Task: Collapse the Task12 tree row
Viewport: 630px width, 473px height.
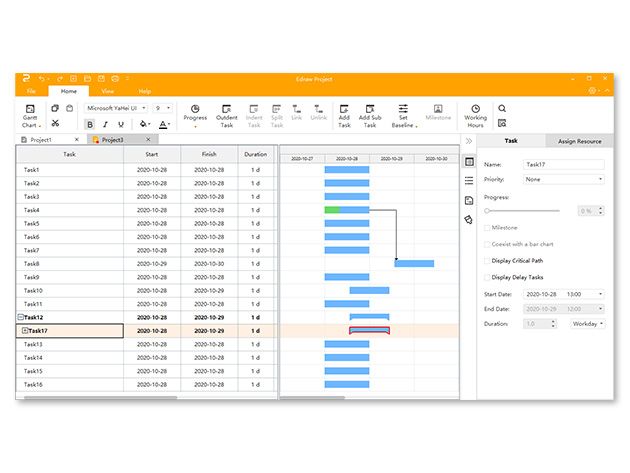Action: pyautogui.click(x=20, y=317)
